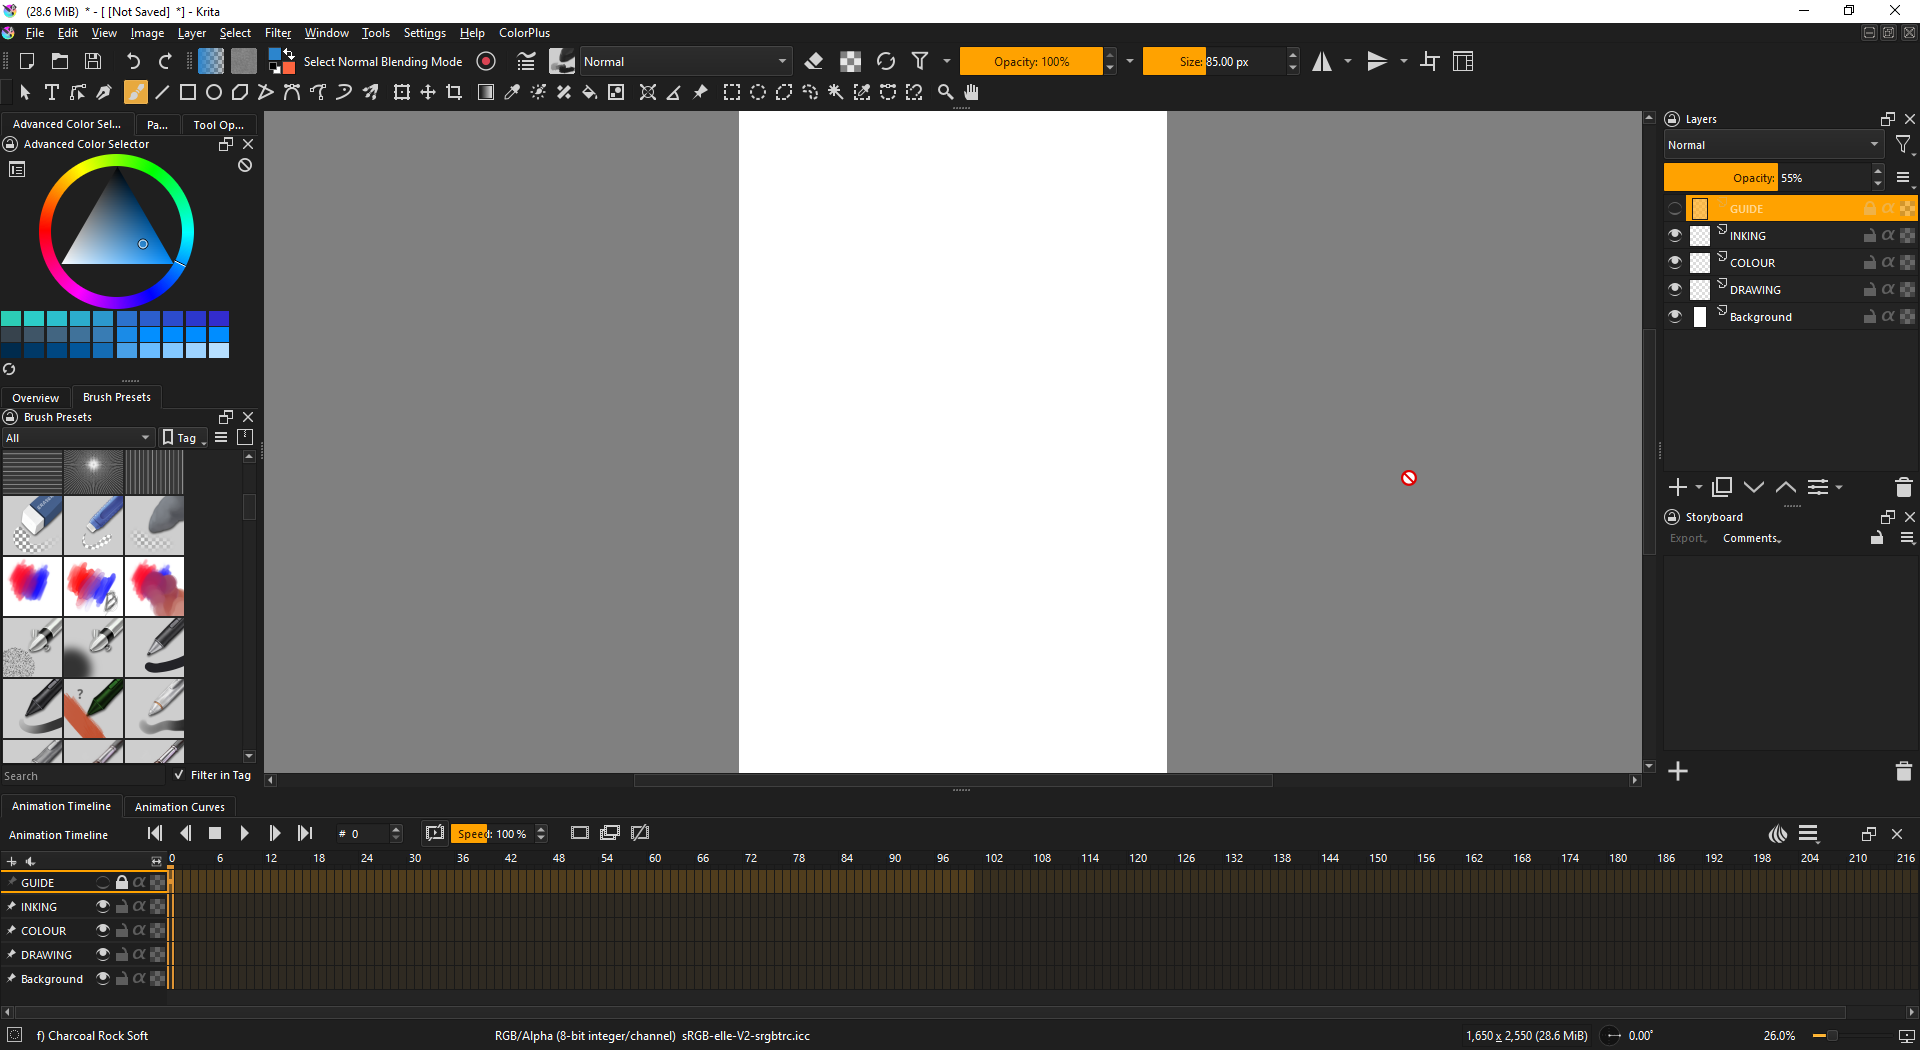Select the Zoom tool
1920x1050 pixels.
(x=945, y=92)
